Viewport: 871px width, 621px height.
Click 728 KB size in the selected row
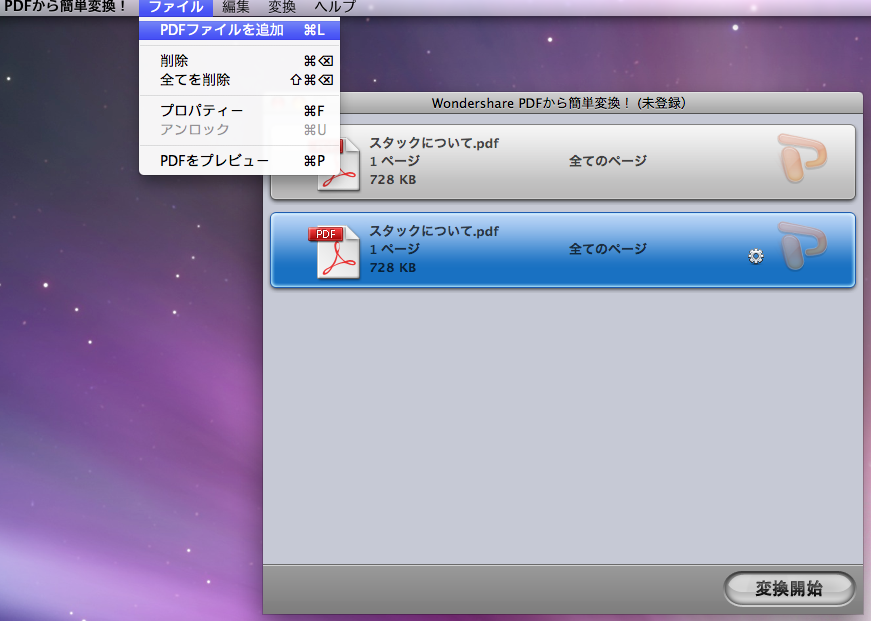[393, 267]
